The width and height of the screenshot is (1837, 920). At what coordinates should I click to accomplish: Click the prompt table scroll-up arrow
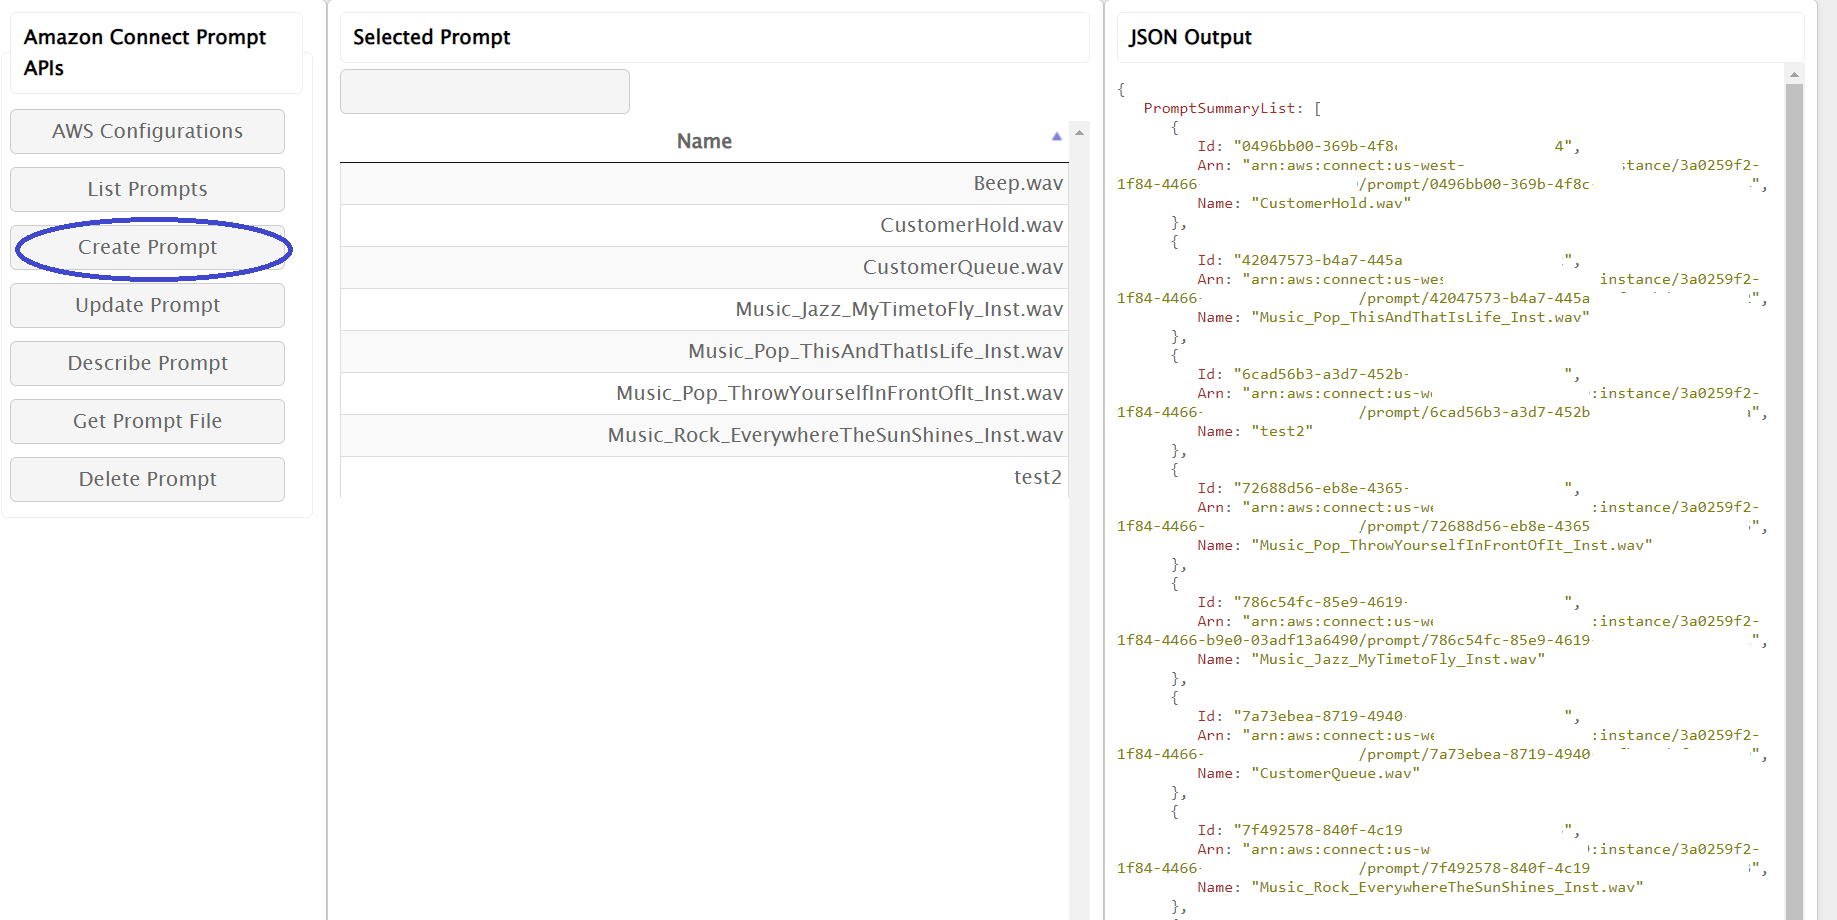[x=1079, y=132]
